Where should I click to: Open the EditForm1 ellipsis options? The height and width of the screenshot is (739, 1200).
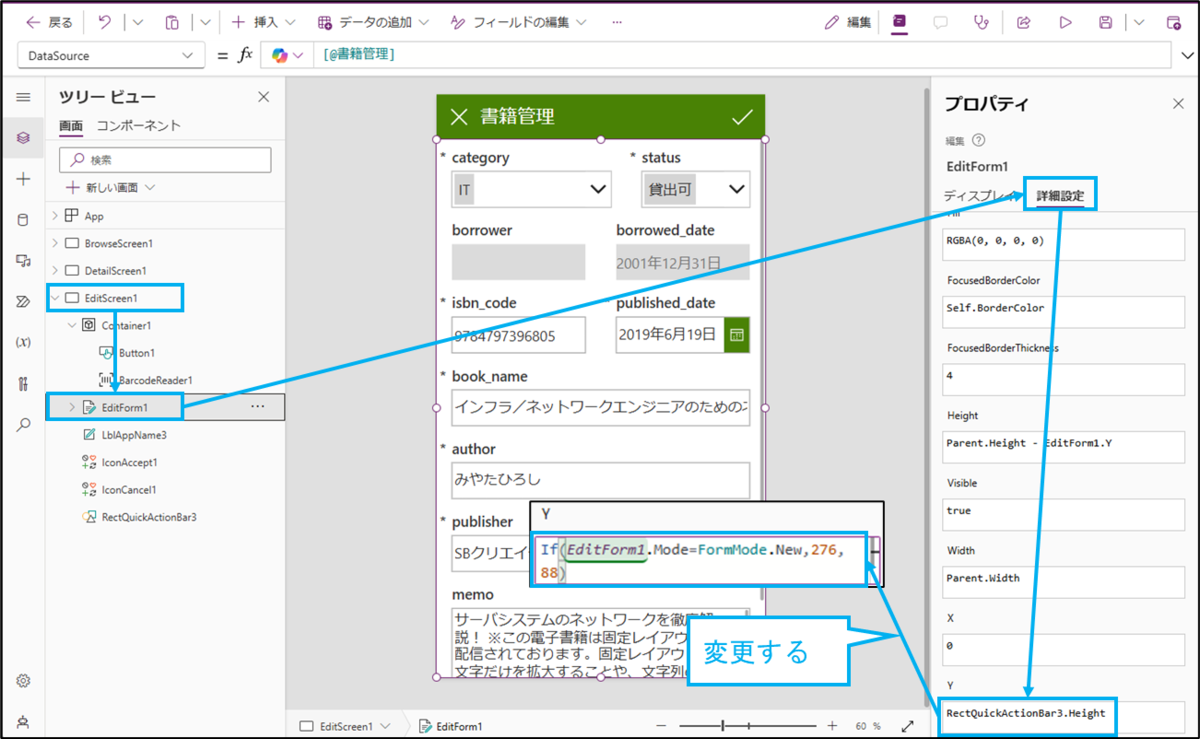(x=258, y=407)
